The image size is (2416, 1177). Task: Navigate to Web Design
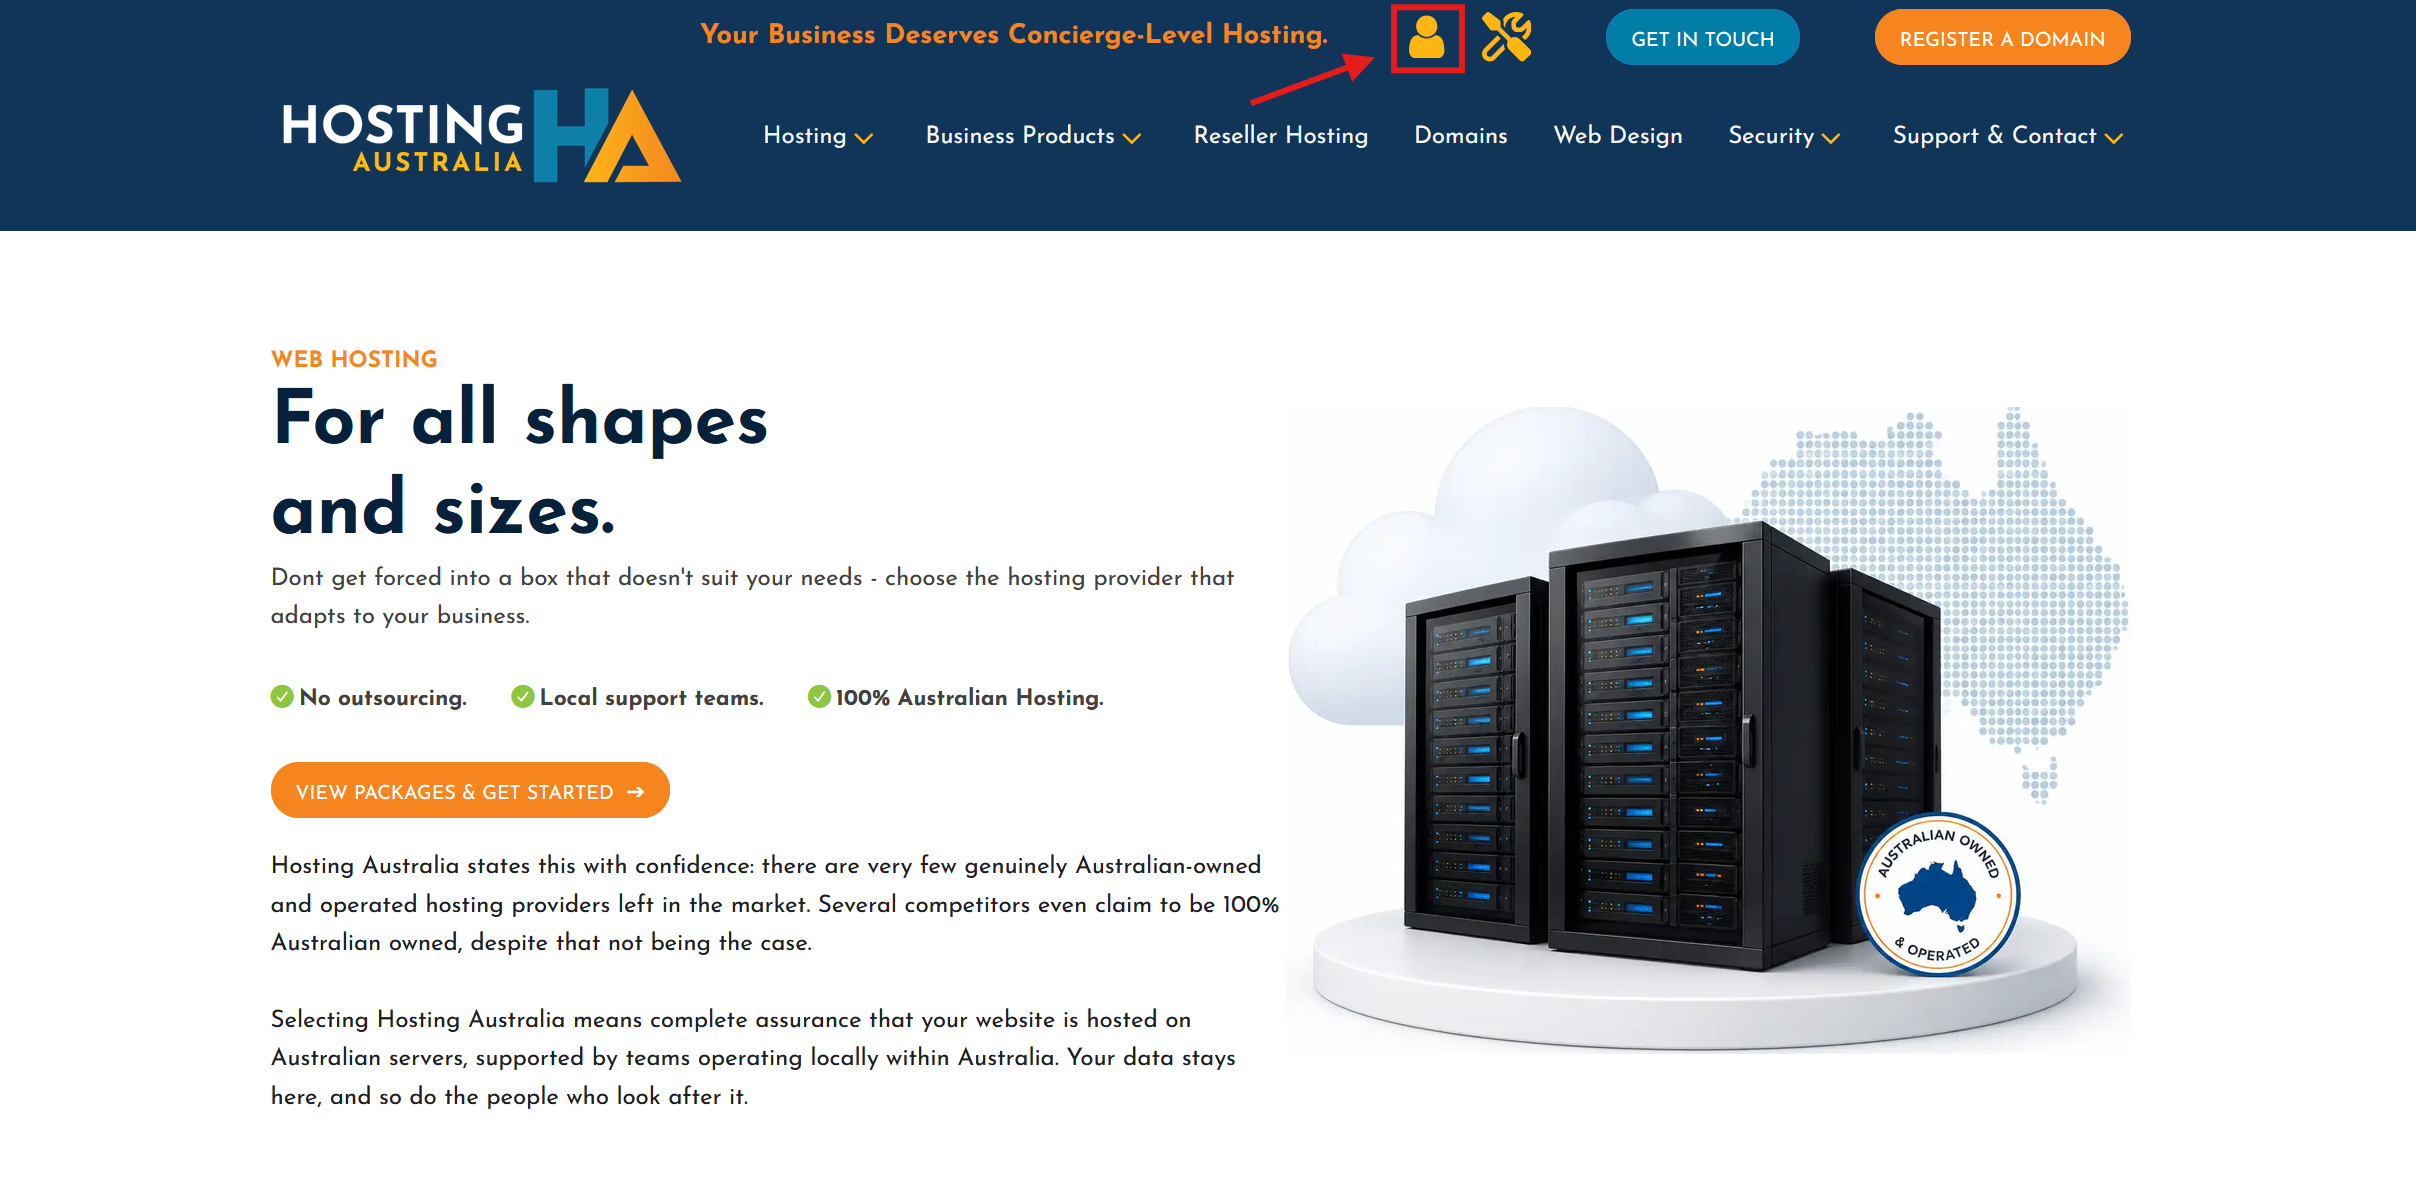tap(1618, 136)
